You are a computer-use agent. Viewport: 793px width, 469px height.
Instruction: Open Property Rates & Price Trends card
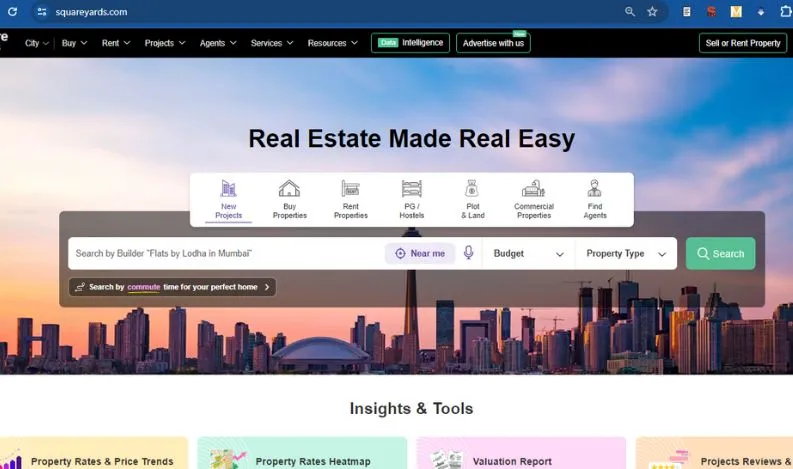coord(93,453)
